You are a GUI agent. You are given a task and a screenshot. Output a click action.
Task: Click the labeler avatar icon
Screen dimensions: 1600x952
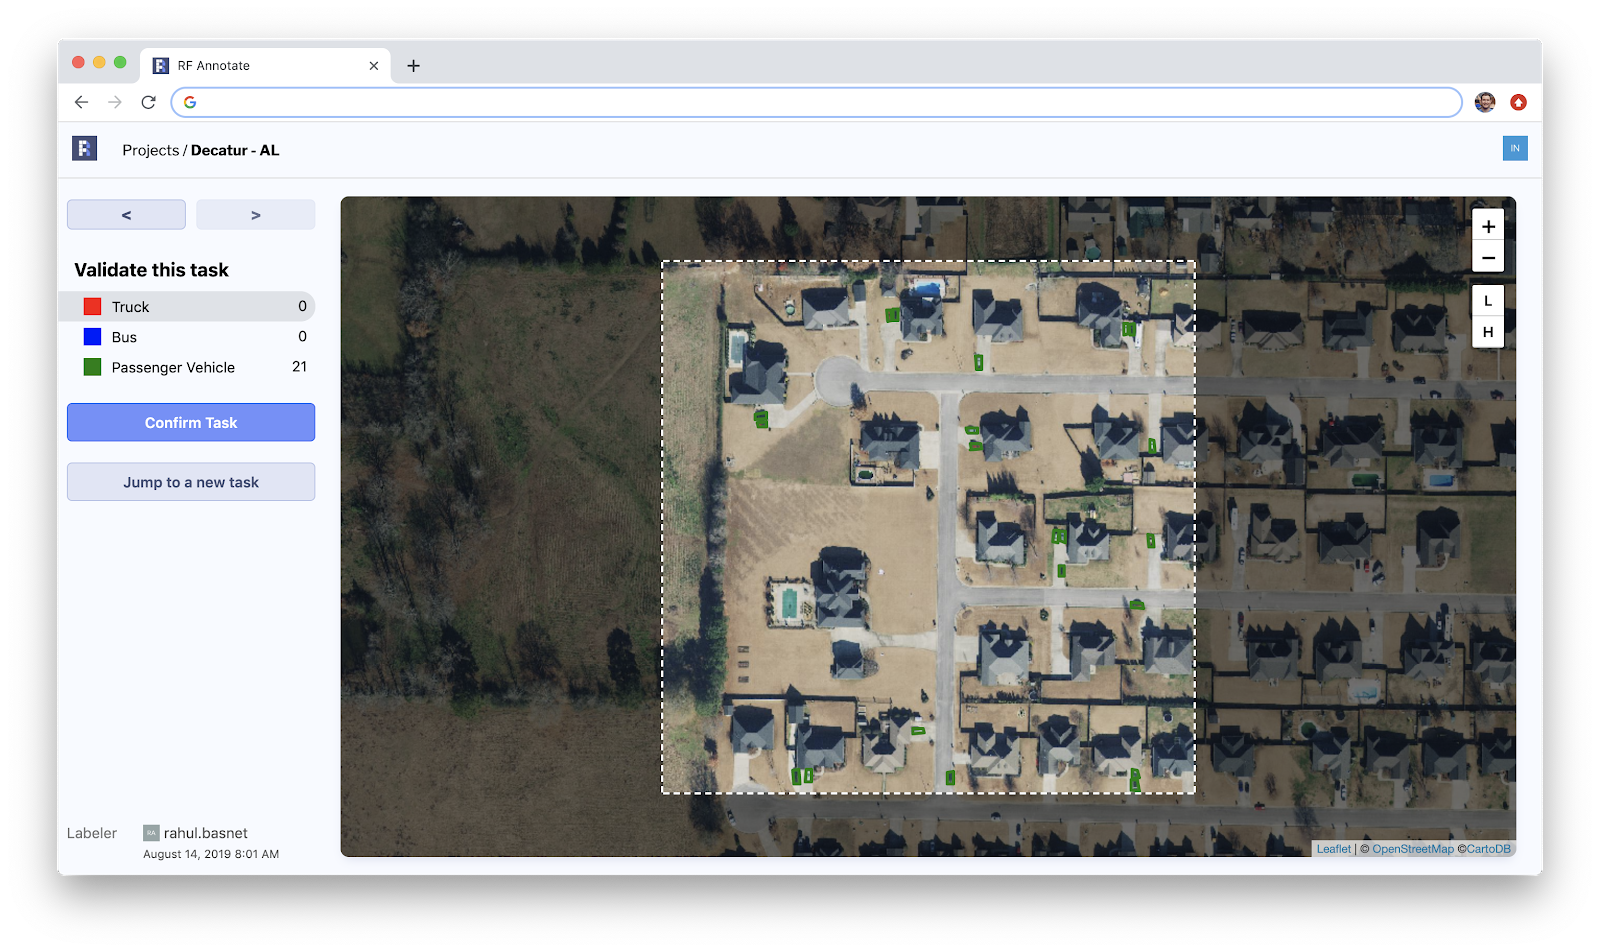pos(151,833)
